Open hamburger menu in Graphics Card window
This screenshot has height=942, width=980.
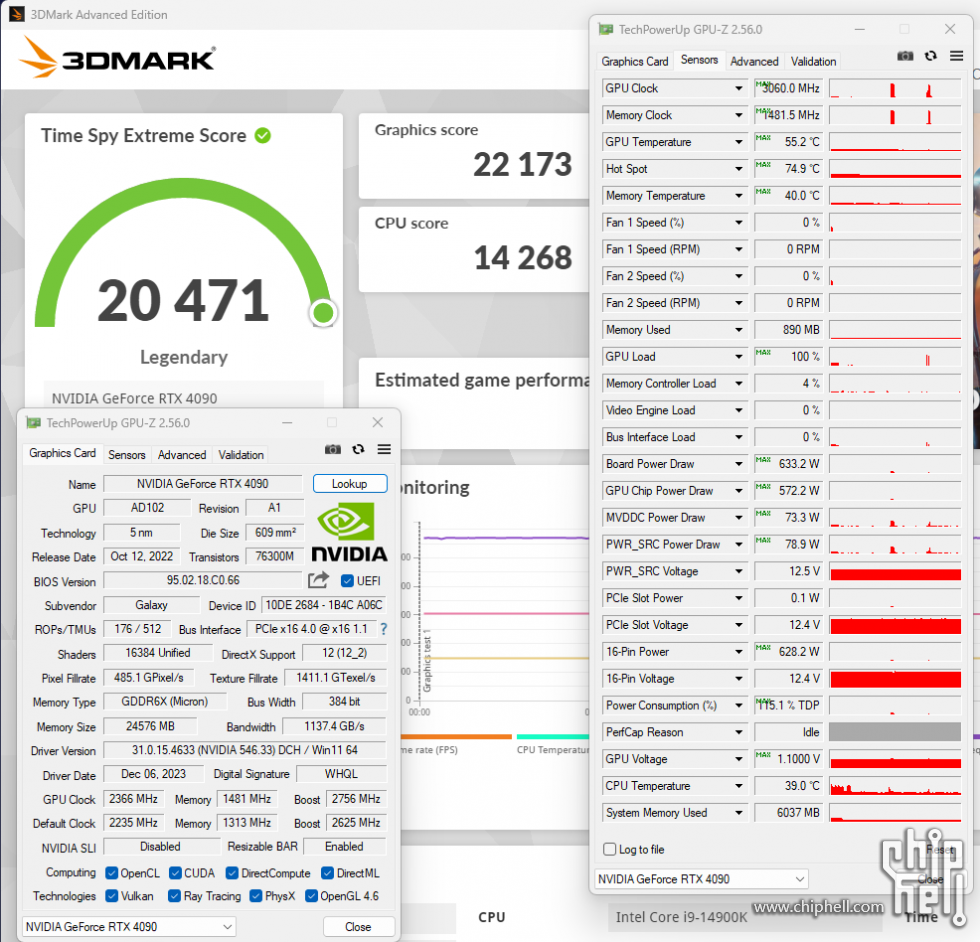pyautogui.click(x=384, y=449)
